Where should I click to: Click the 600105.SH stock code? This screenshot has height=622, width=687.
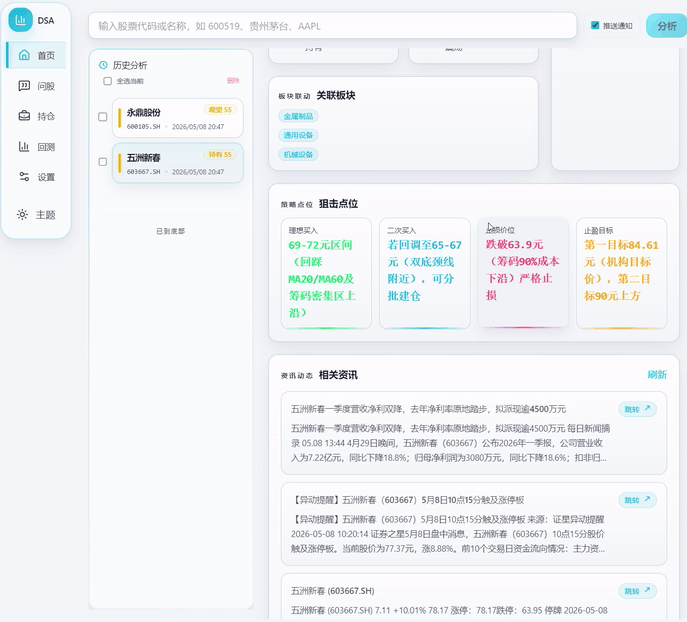pyautogui.click(x=144, y=127)
